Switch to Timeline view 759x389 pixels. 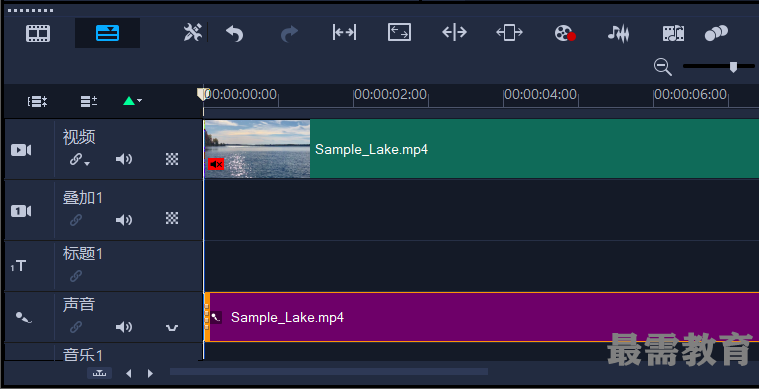(x=107, y=33)
